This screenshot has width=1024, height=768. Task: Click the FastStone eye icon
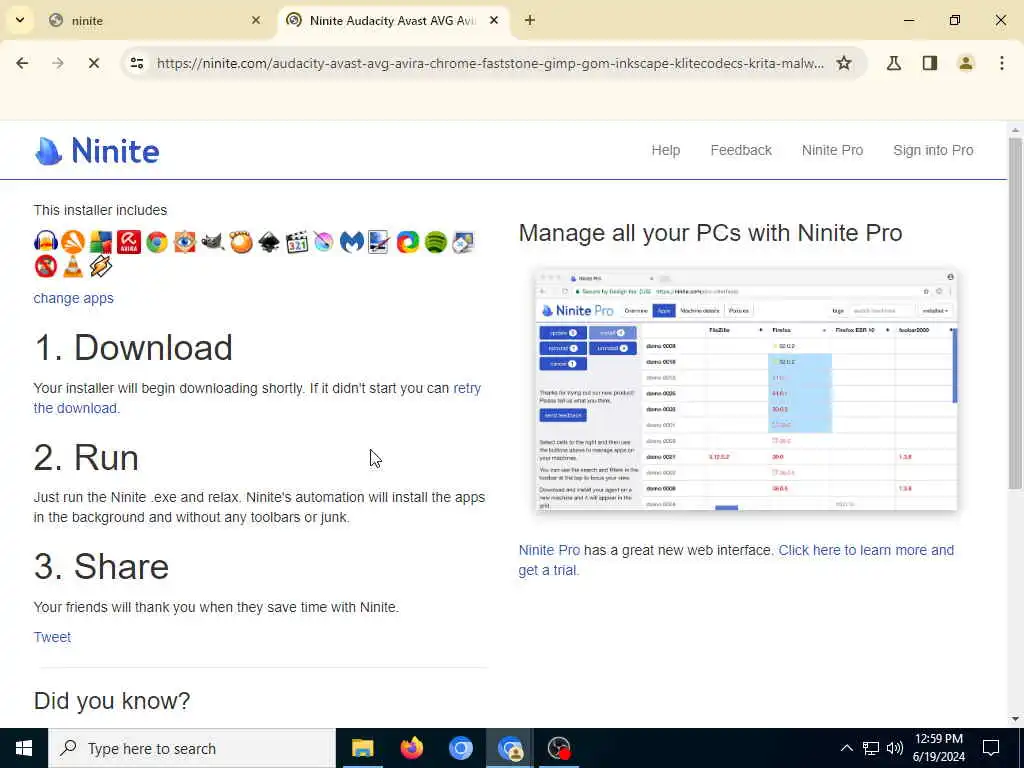pyautogui.click(x=185, y=242)
